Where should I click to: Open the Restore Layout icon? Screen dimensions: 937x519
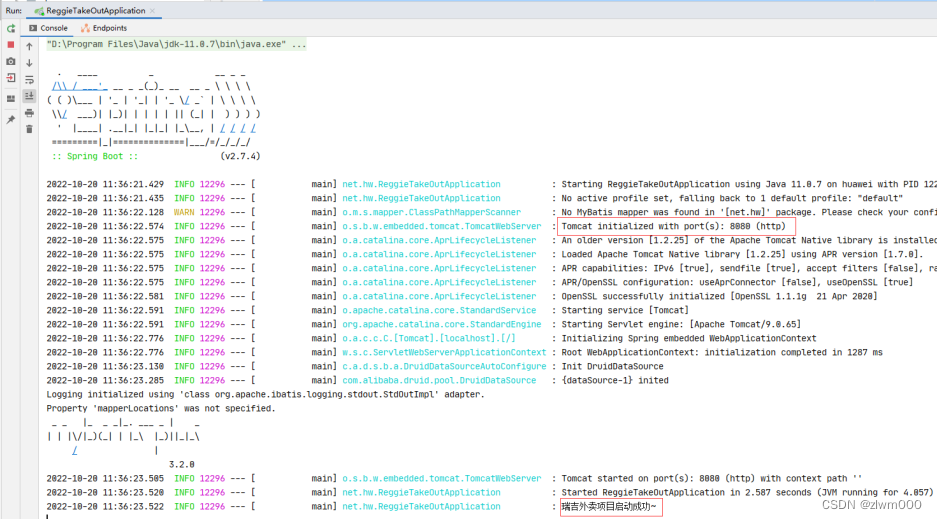click(x=11, y=99)
